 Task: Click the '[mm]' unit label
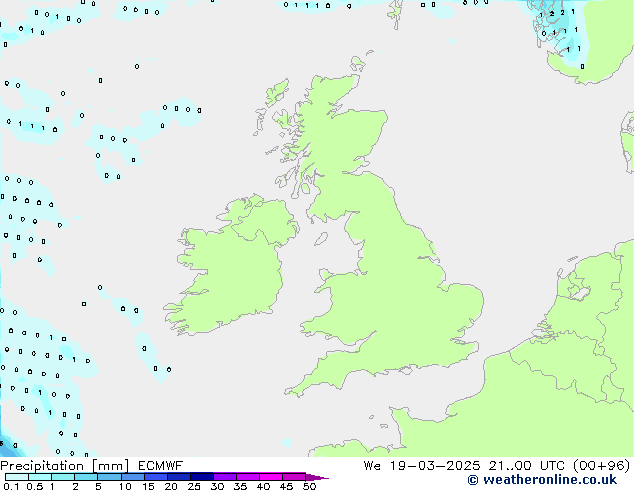pos(111,466)
